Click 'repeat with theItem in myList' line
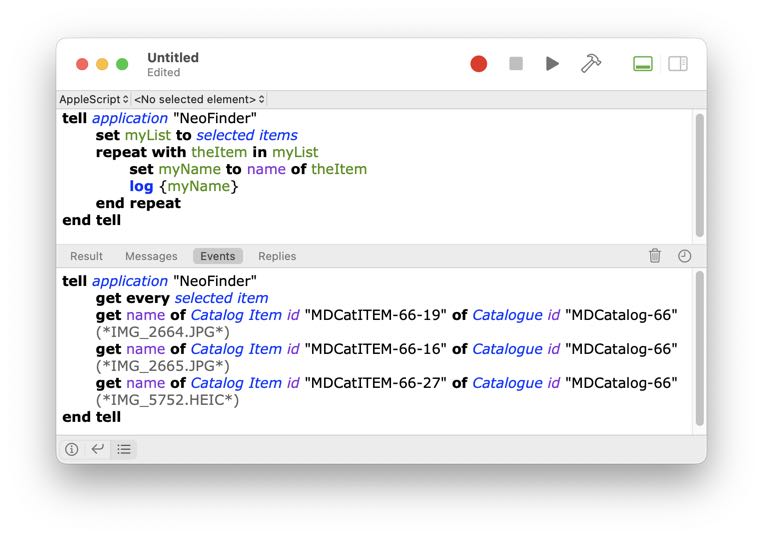The width and height of the screenshot is (763, 538). (x=207, y=152)
